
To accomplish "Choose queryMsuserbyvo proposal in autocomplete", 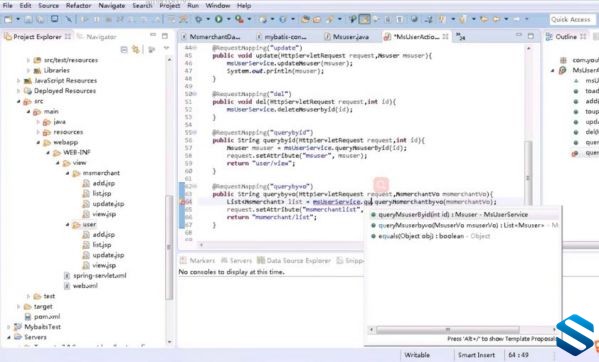I will [464, 225].
